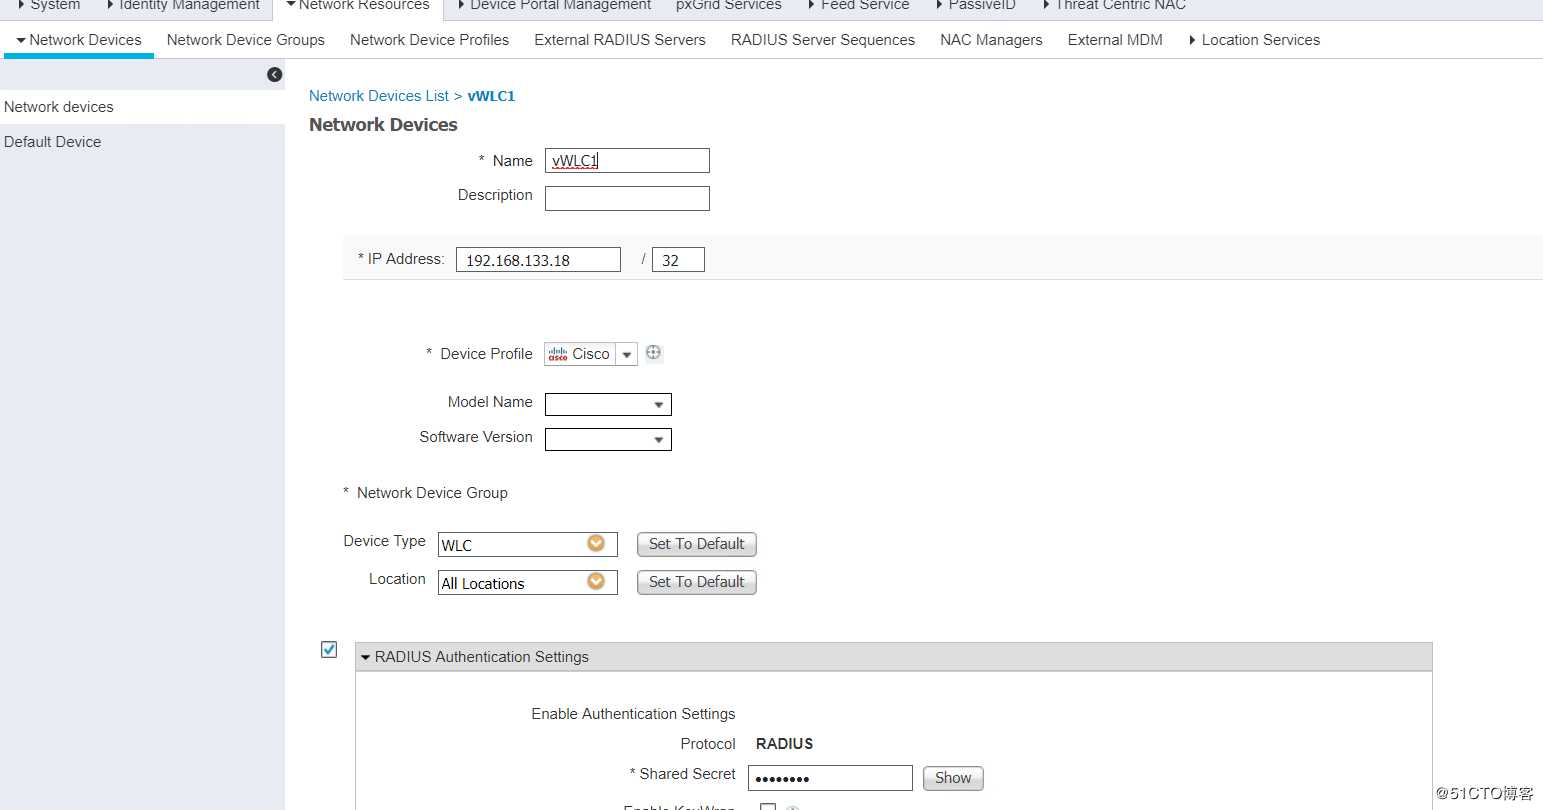Switch to the RADIUS Server Sequences tab

[823, 40]
